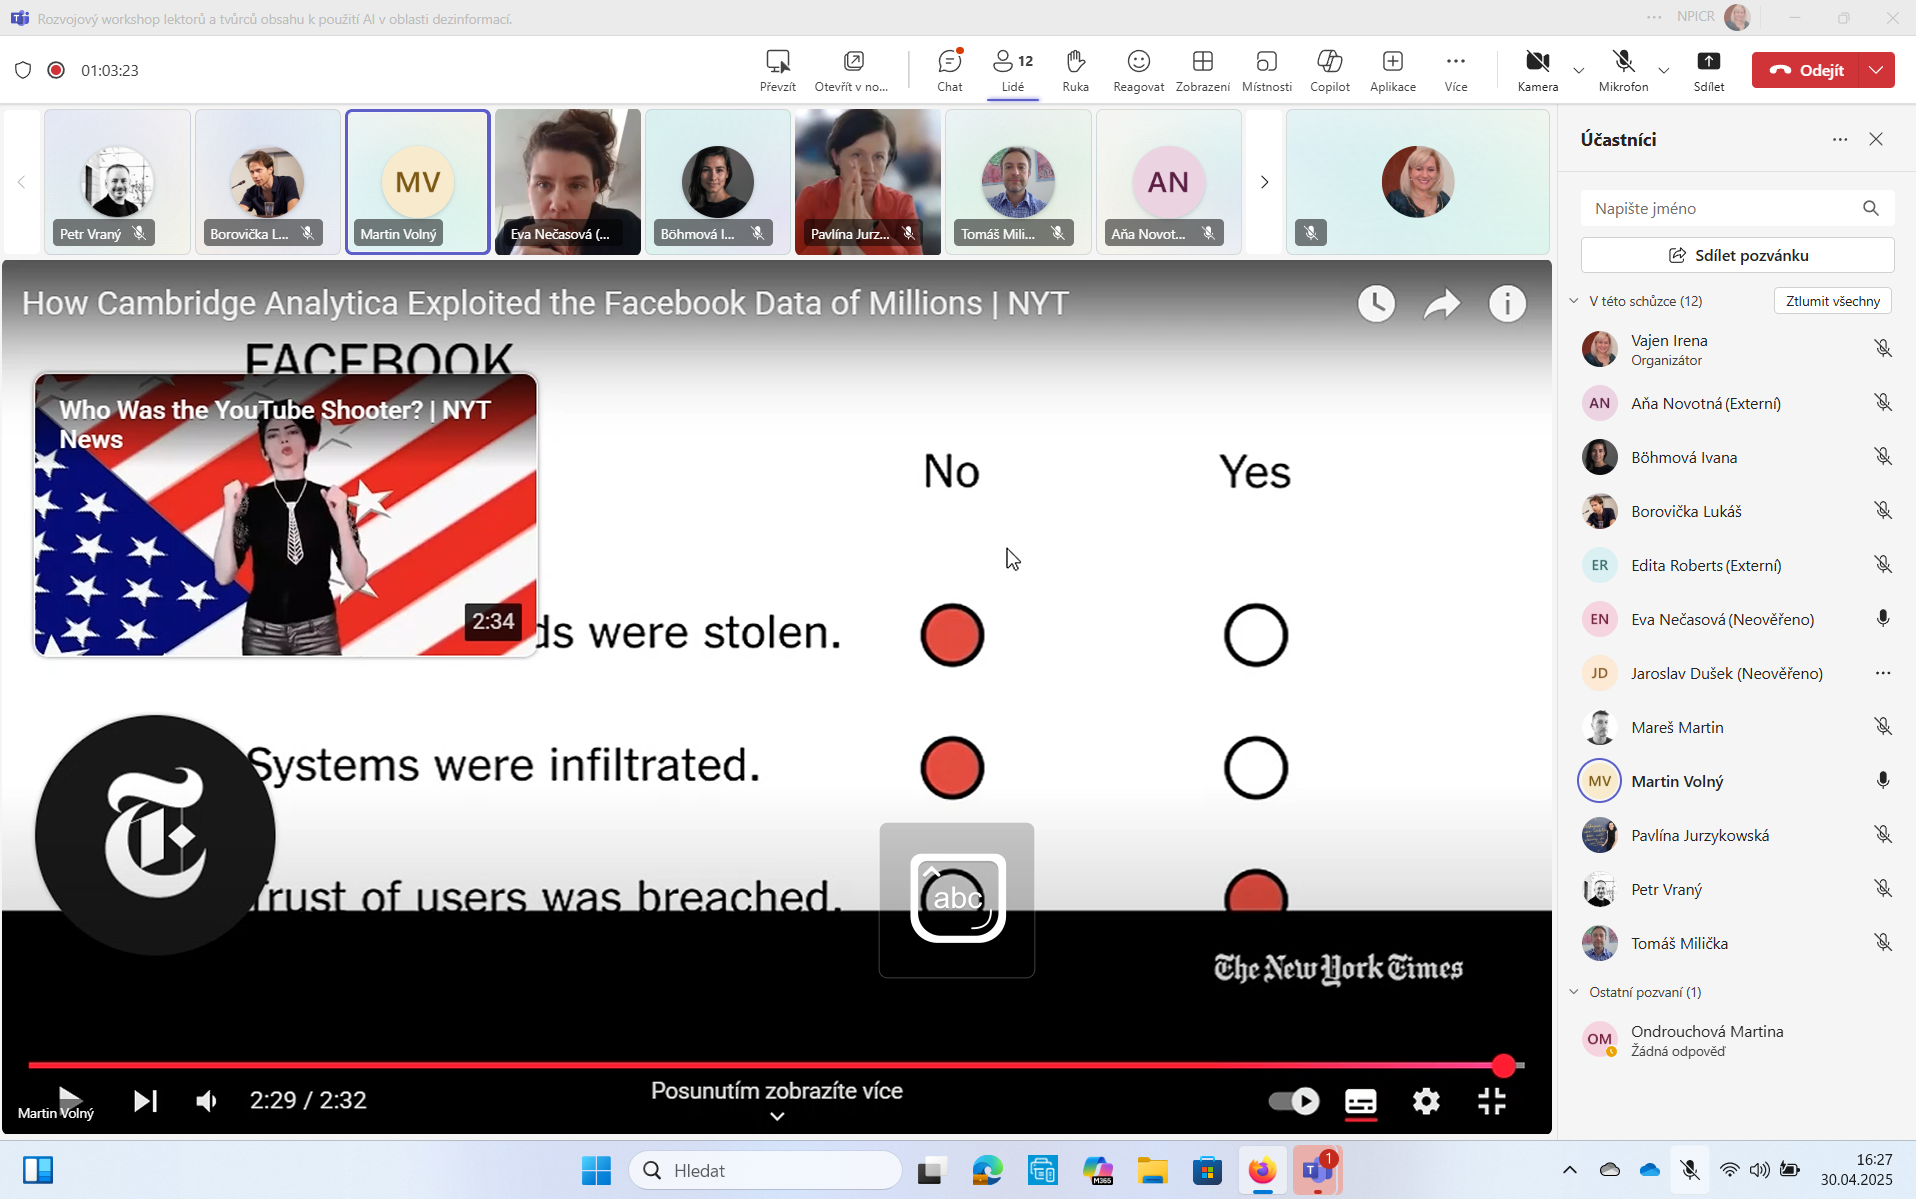
Task: Select Martin Volný in participants list
Action: (x=1736, y=781)
